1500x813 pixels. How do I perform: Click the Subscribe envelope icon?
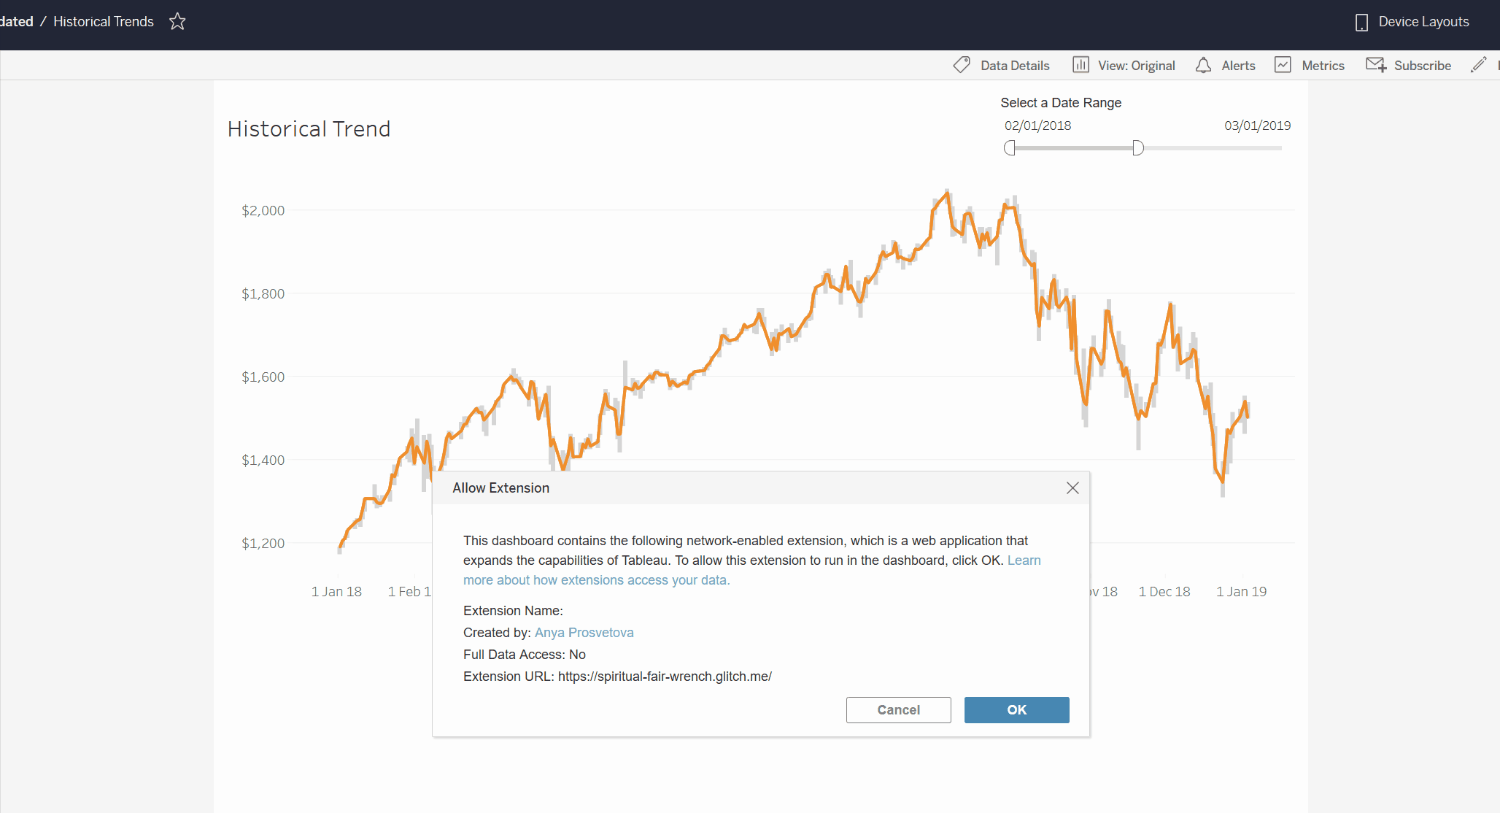click(x=1376, y=65)
